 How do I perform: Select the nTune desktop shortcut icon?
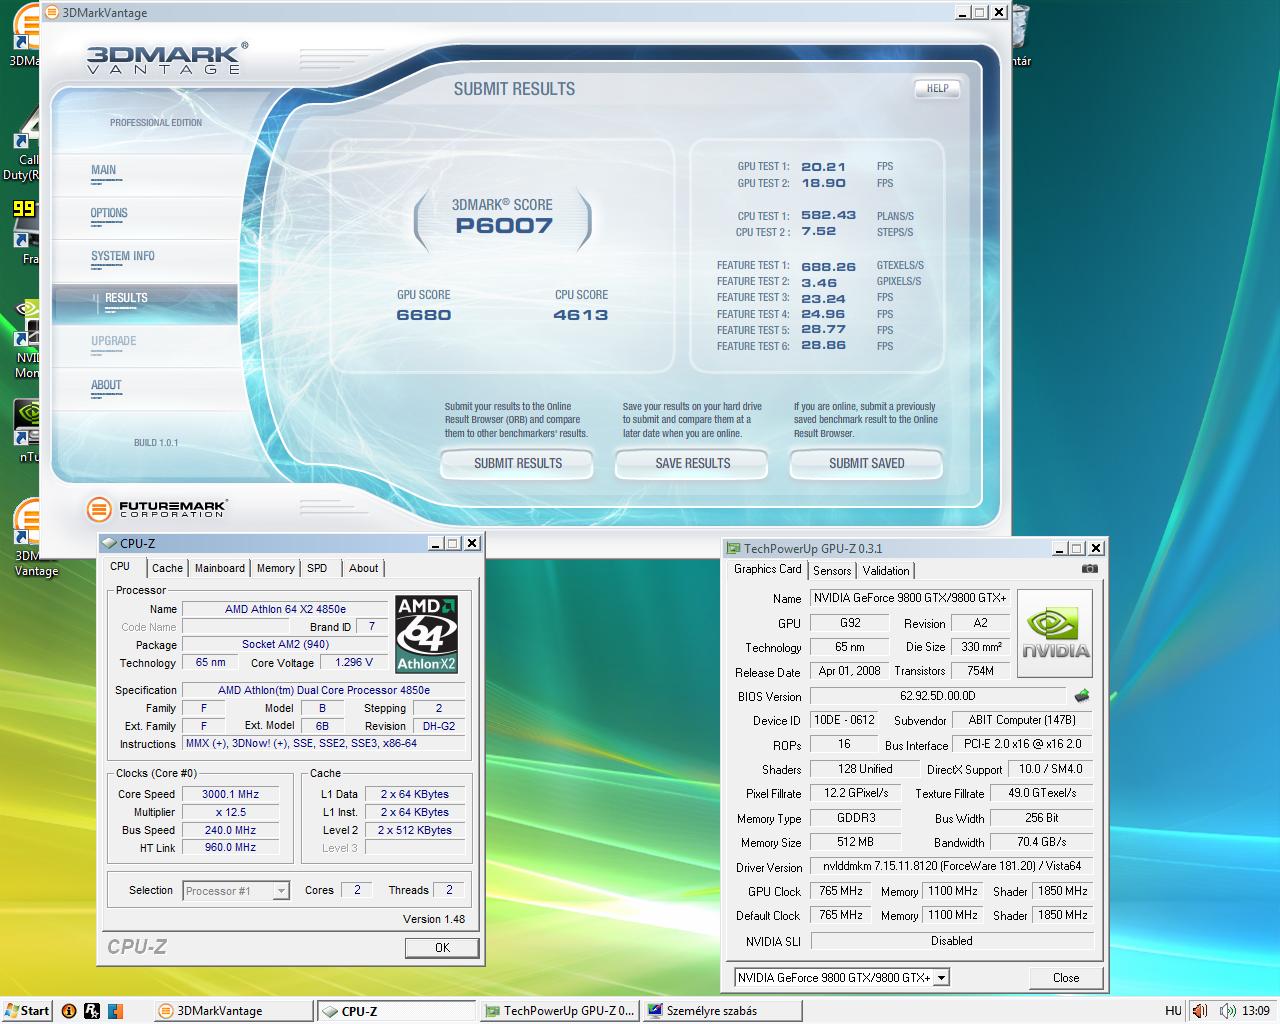click(28, 432)
